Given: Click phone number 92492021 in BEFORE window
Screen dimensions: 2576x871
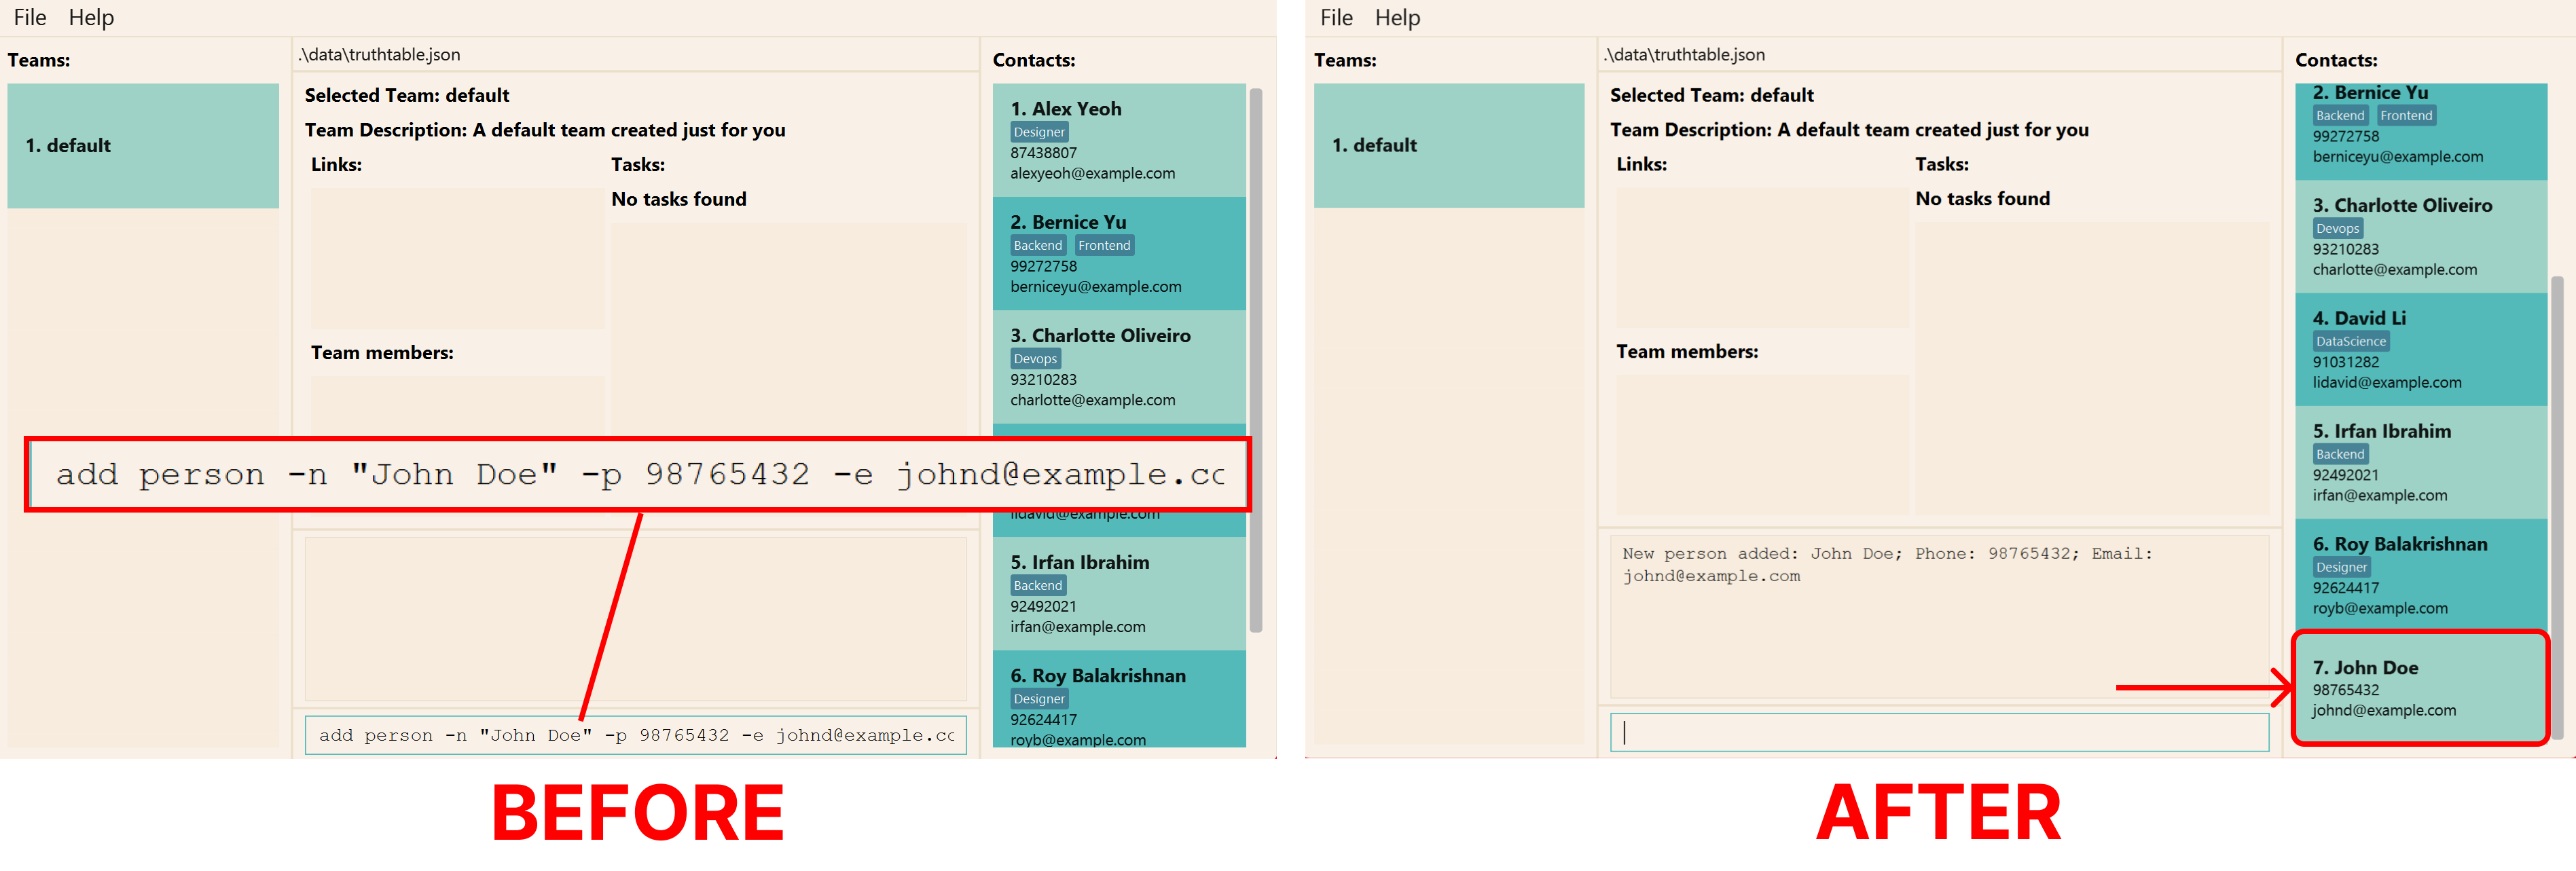Looking at the screenshot, I should pos(1043,606).
